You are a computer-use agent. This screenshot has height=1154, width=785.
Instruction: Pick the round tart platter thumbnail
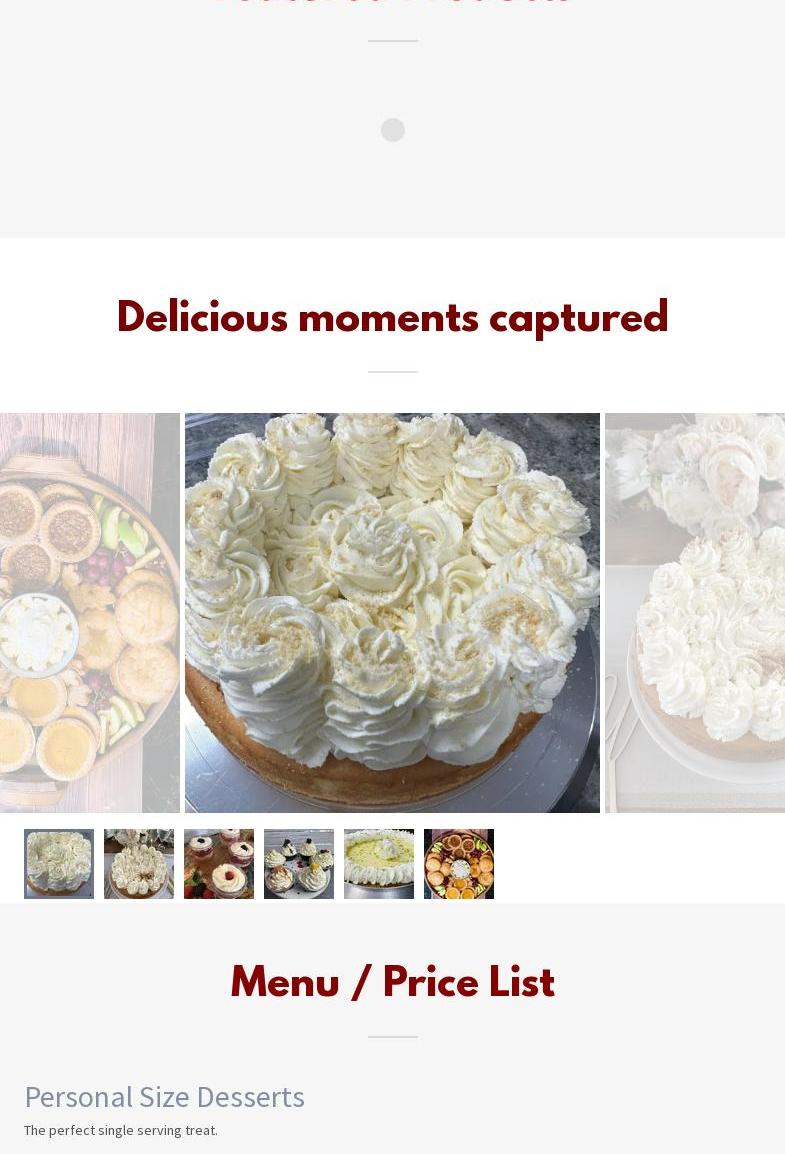[x=459, y=863]
